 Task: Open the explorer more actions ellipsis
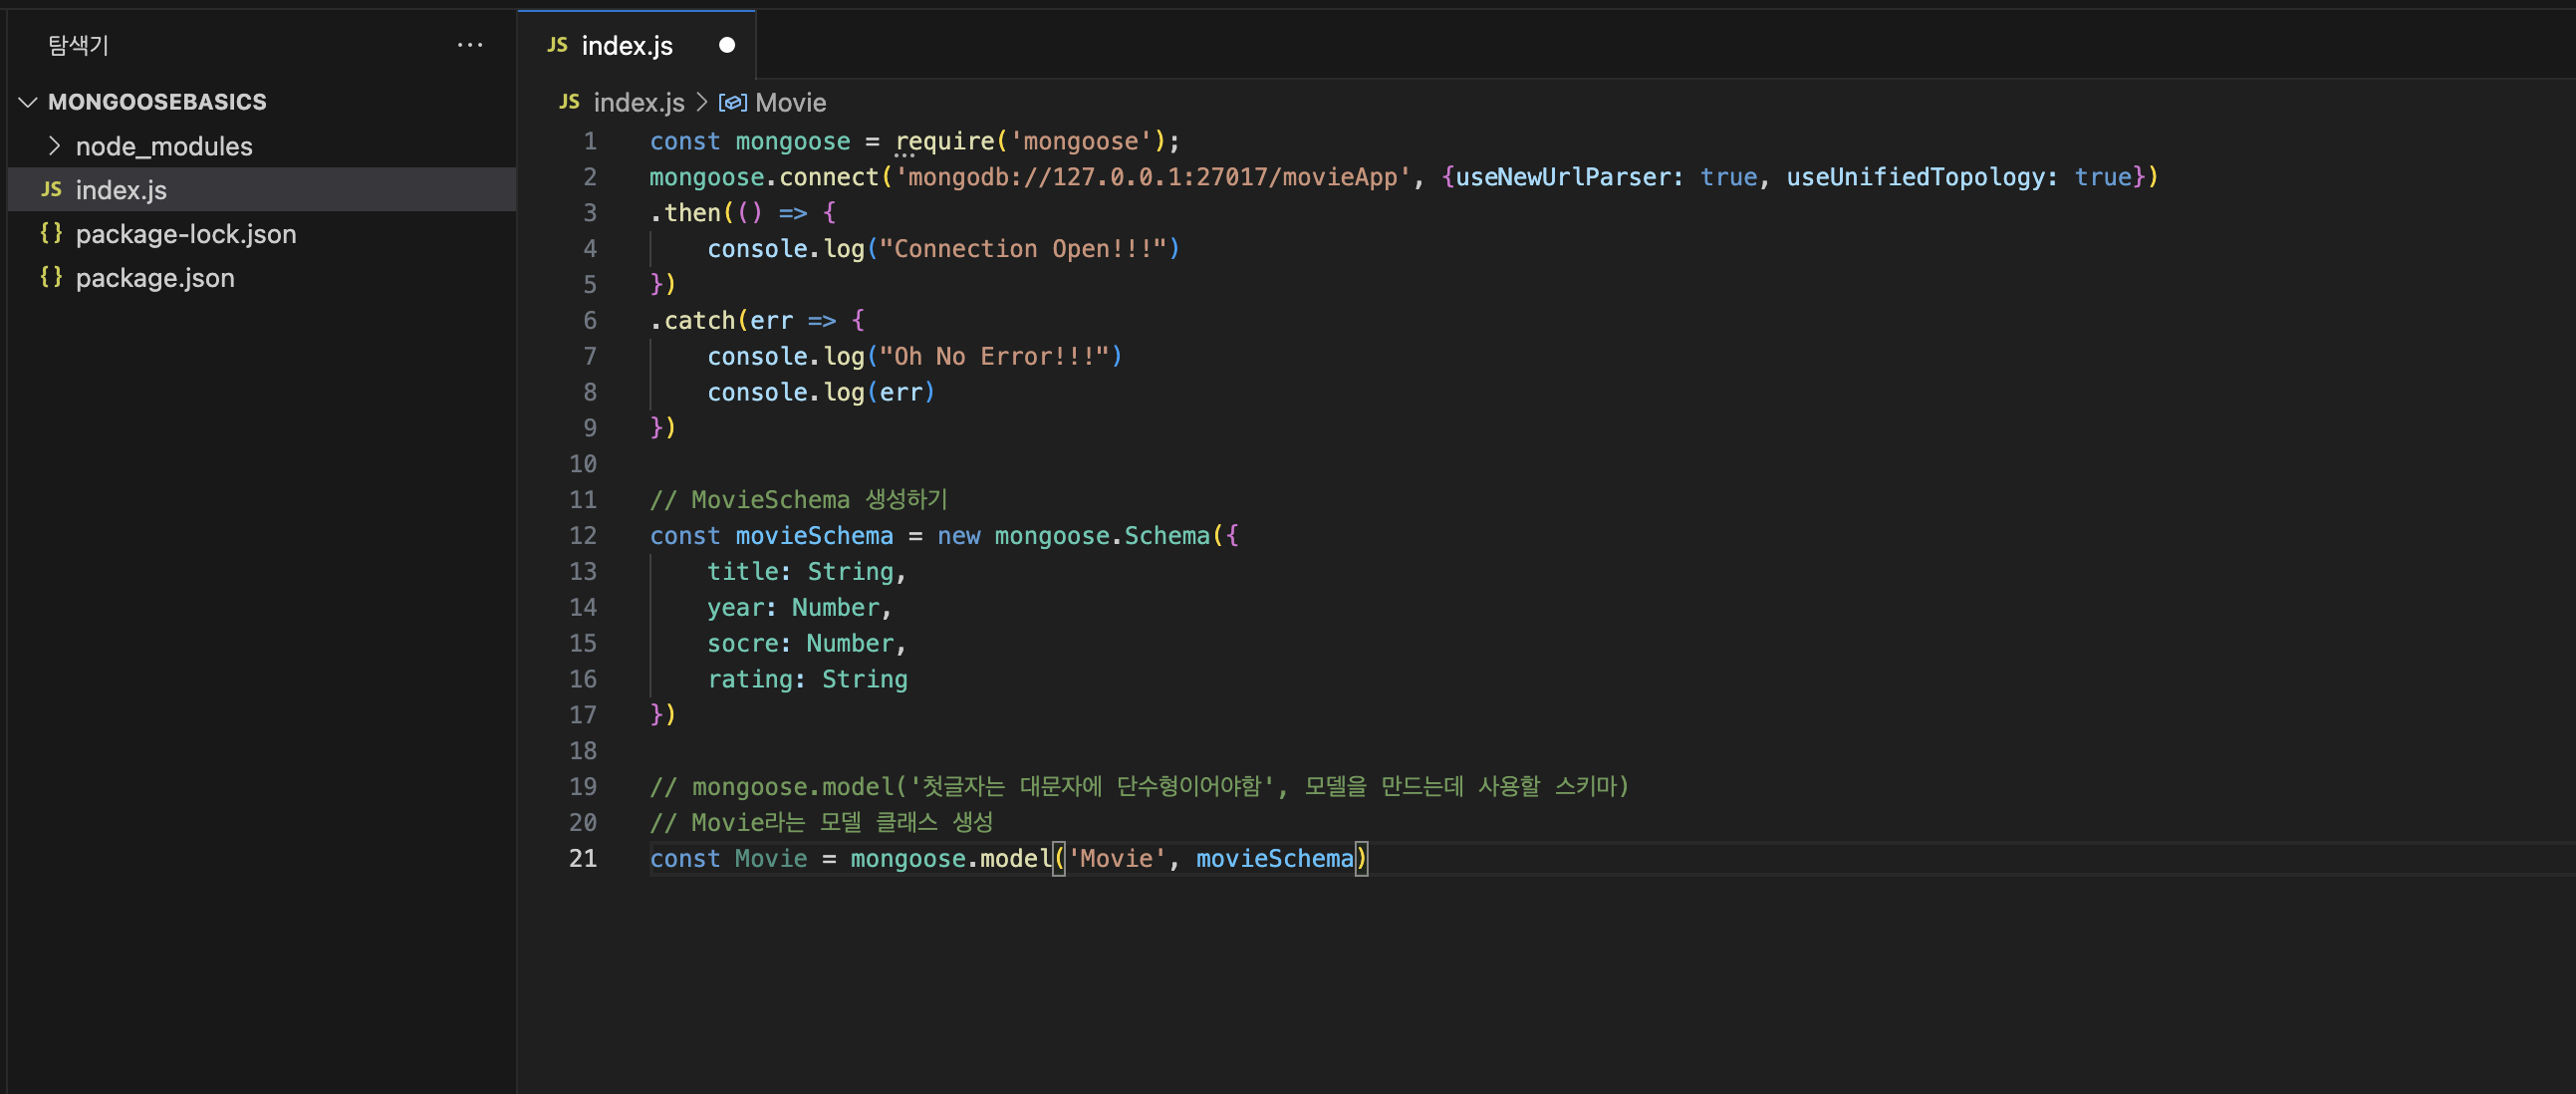coord(470,45)
